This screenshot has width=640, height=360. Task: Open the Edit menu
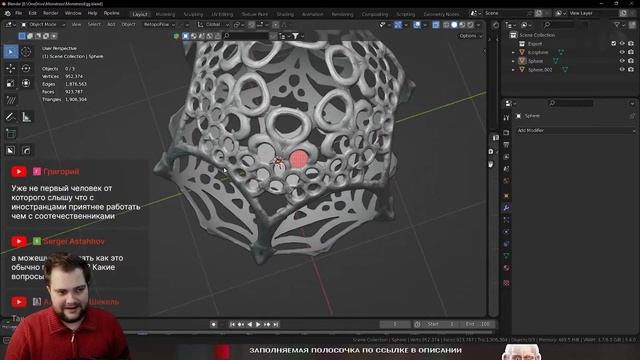coord(33,13)
